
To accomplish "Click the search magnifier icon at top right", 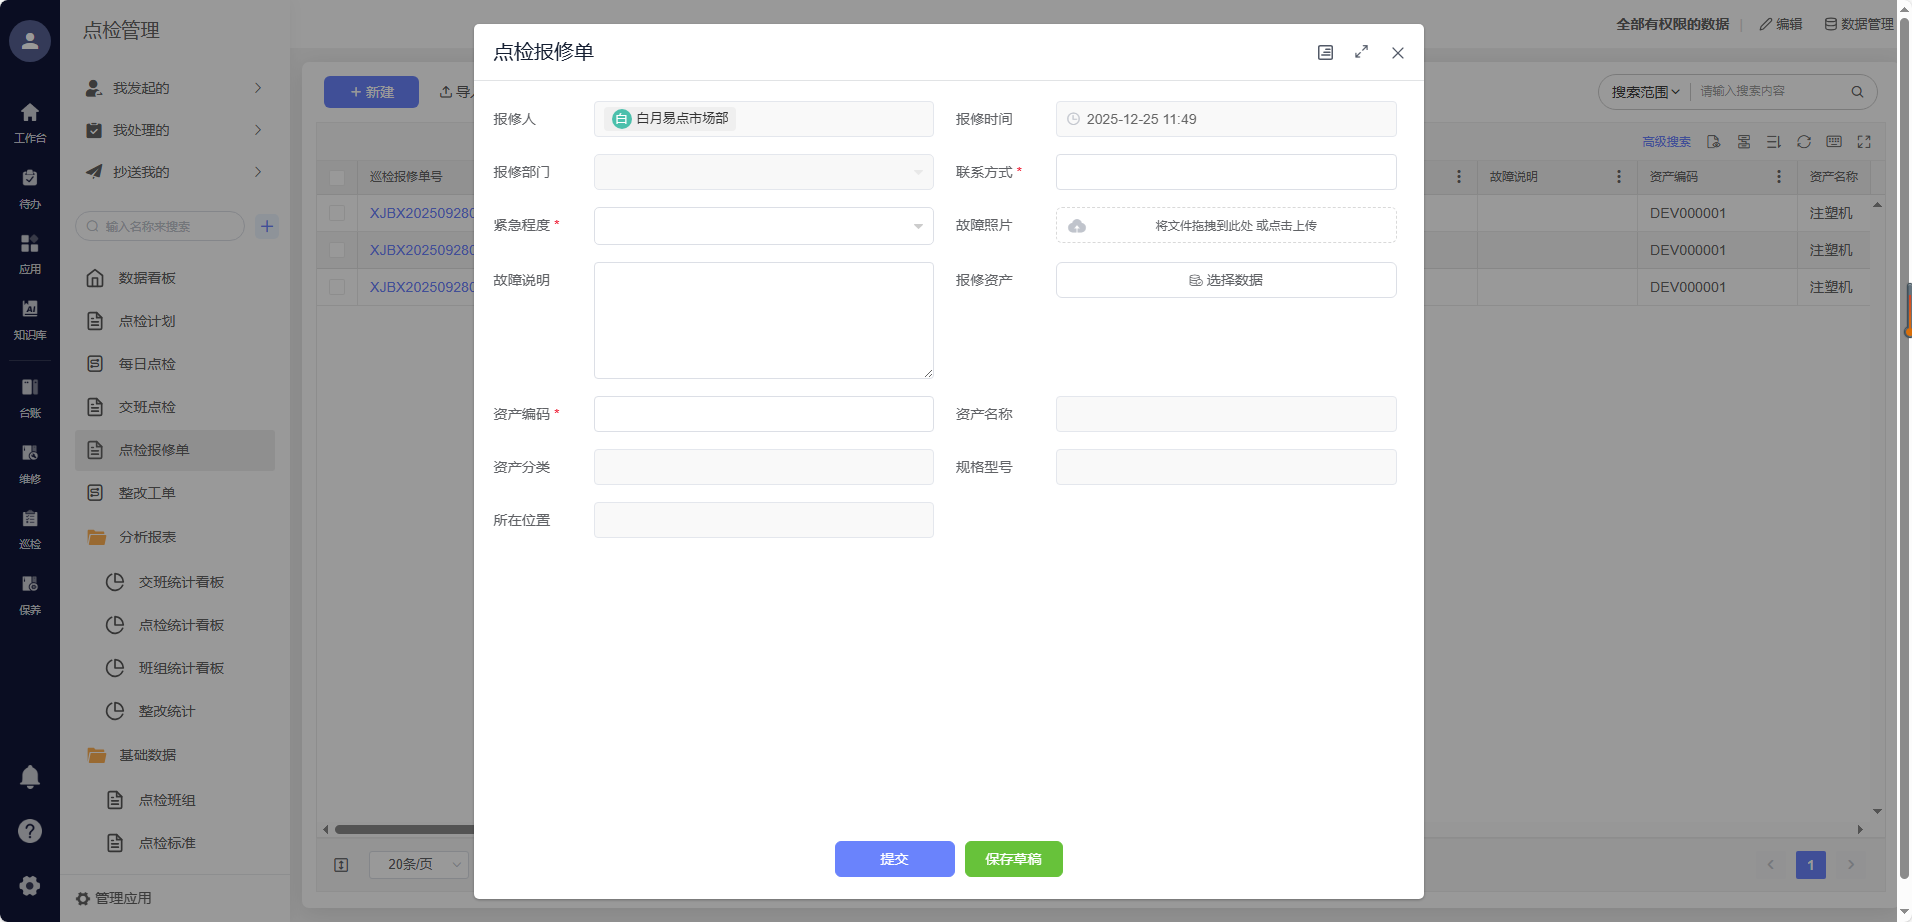I will [x=1857, y=92].
